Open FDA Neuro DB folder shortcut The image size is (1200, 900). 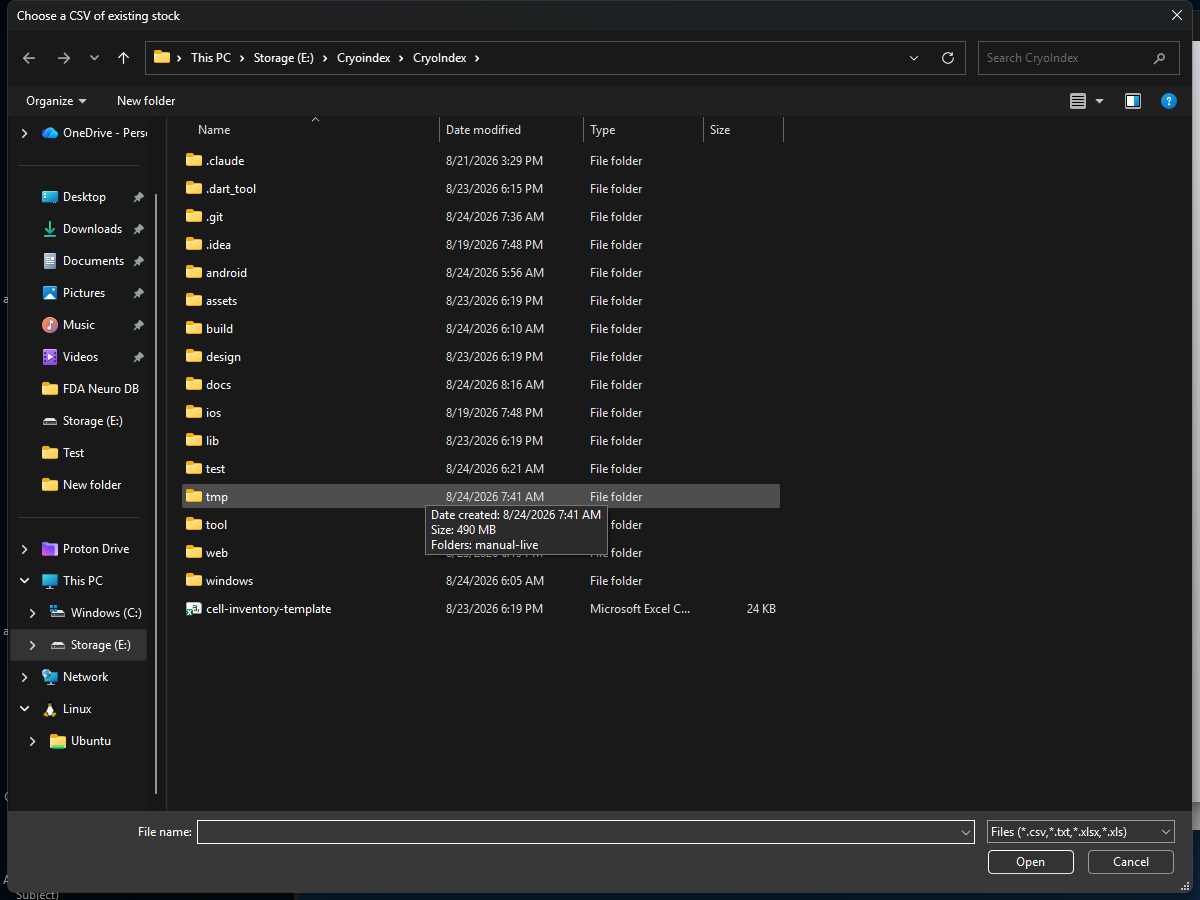[90, 389]
